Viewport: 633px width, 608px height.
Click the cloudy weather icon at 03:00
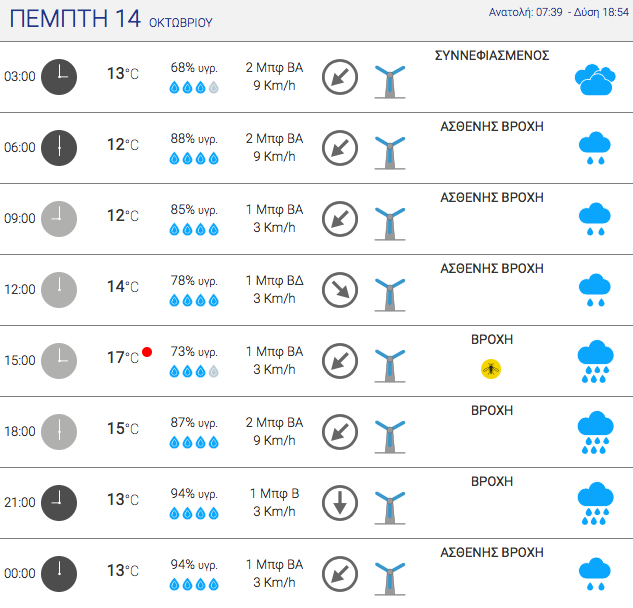point(595,80)
